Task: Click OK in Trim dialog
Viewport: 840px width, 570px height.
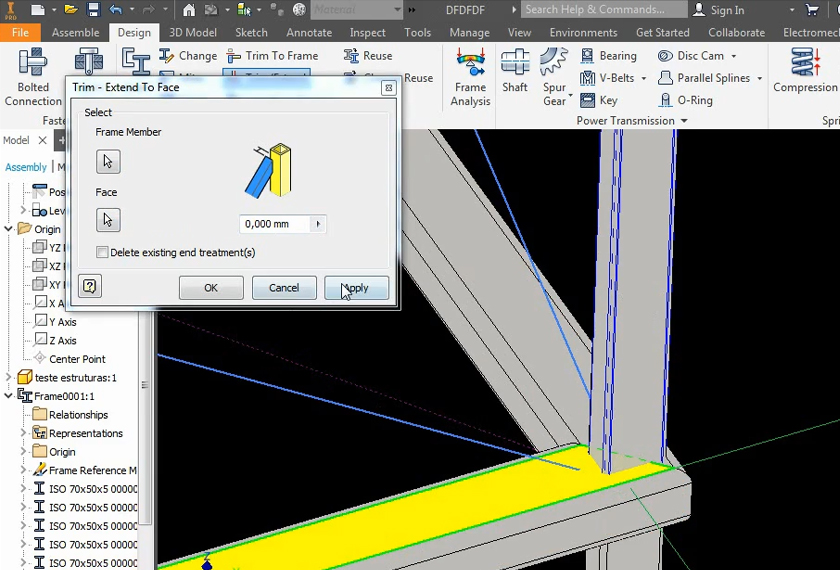Action: (x=211, y=288)
